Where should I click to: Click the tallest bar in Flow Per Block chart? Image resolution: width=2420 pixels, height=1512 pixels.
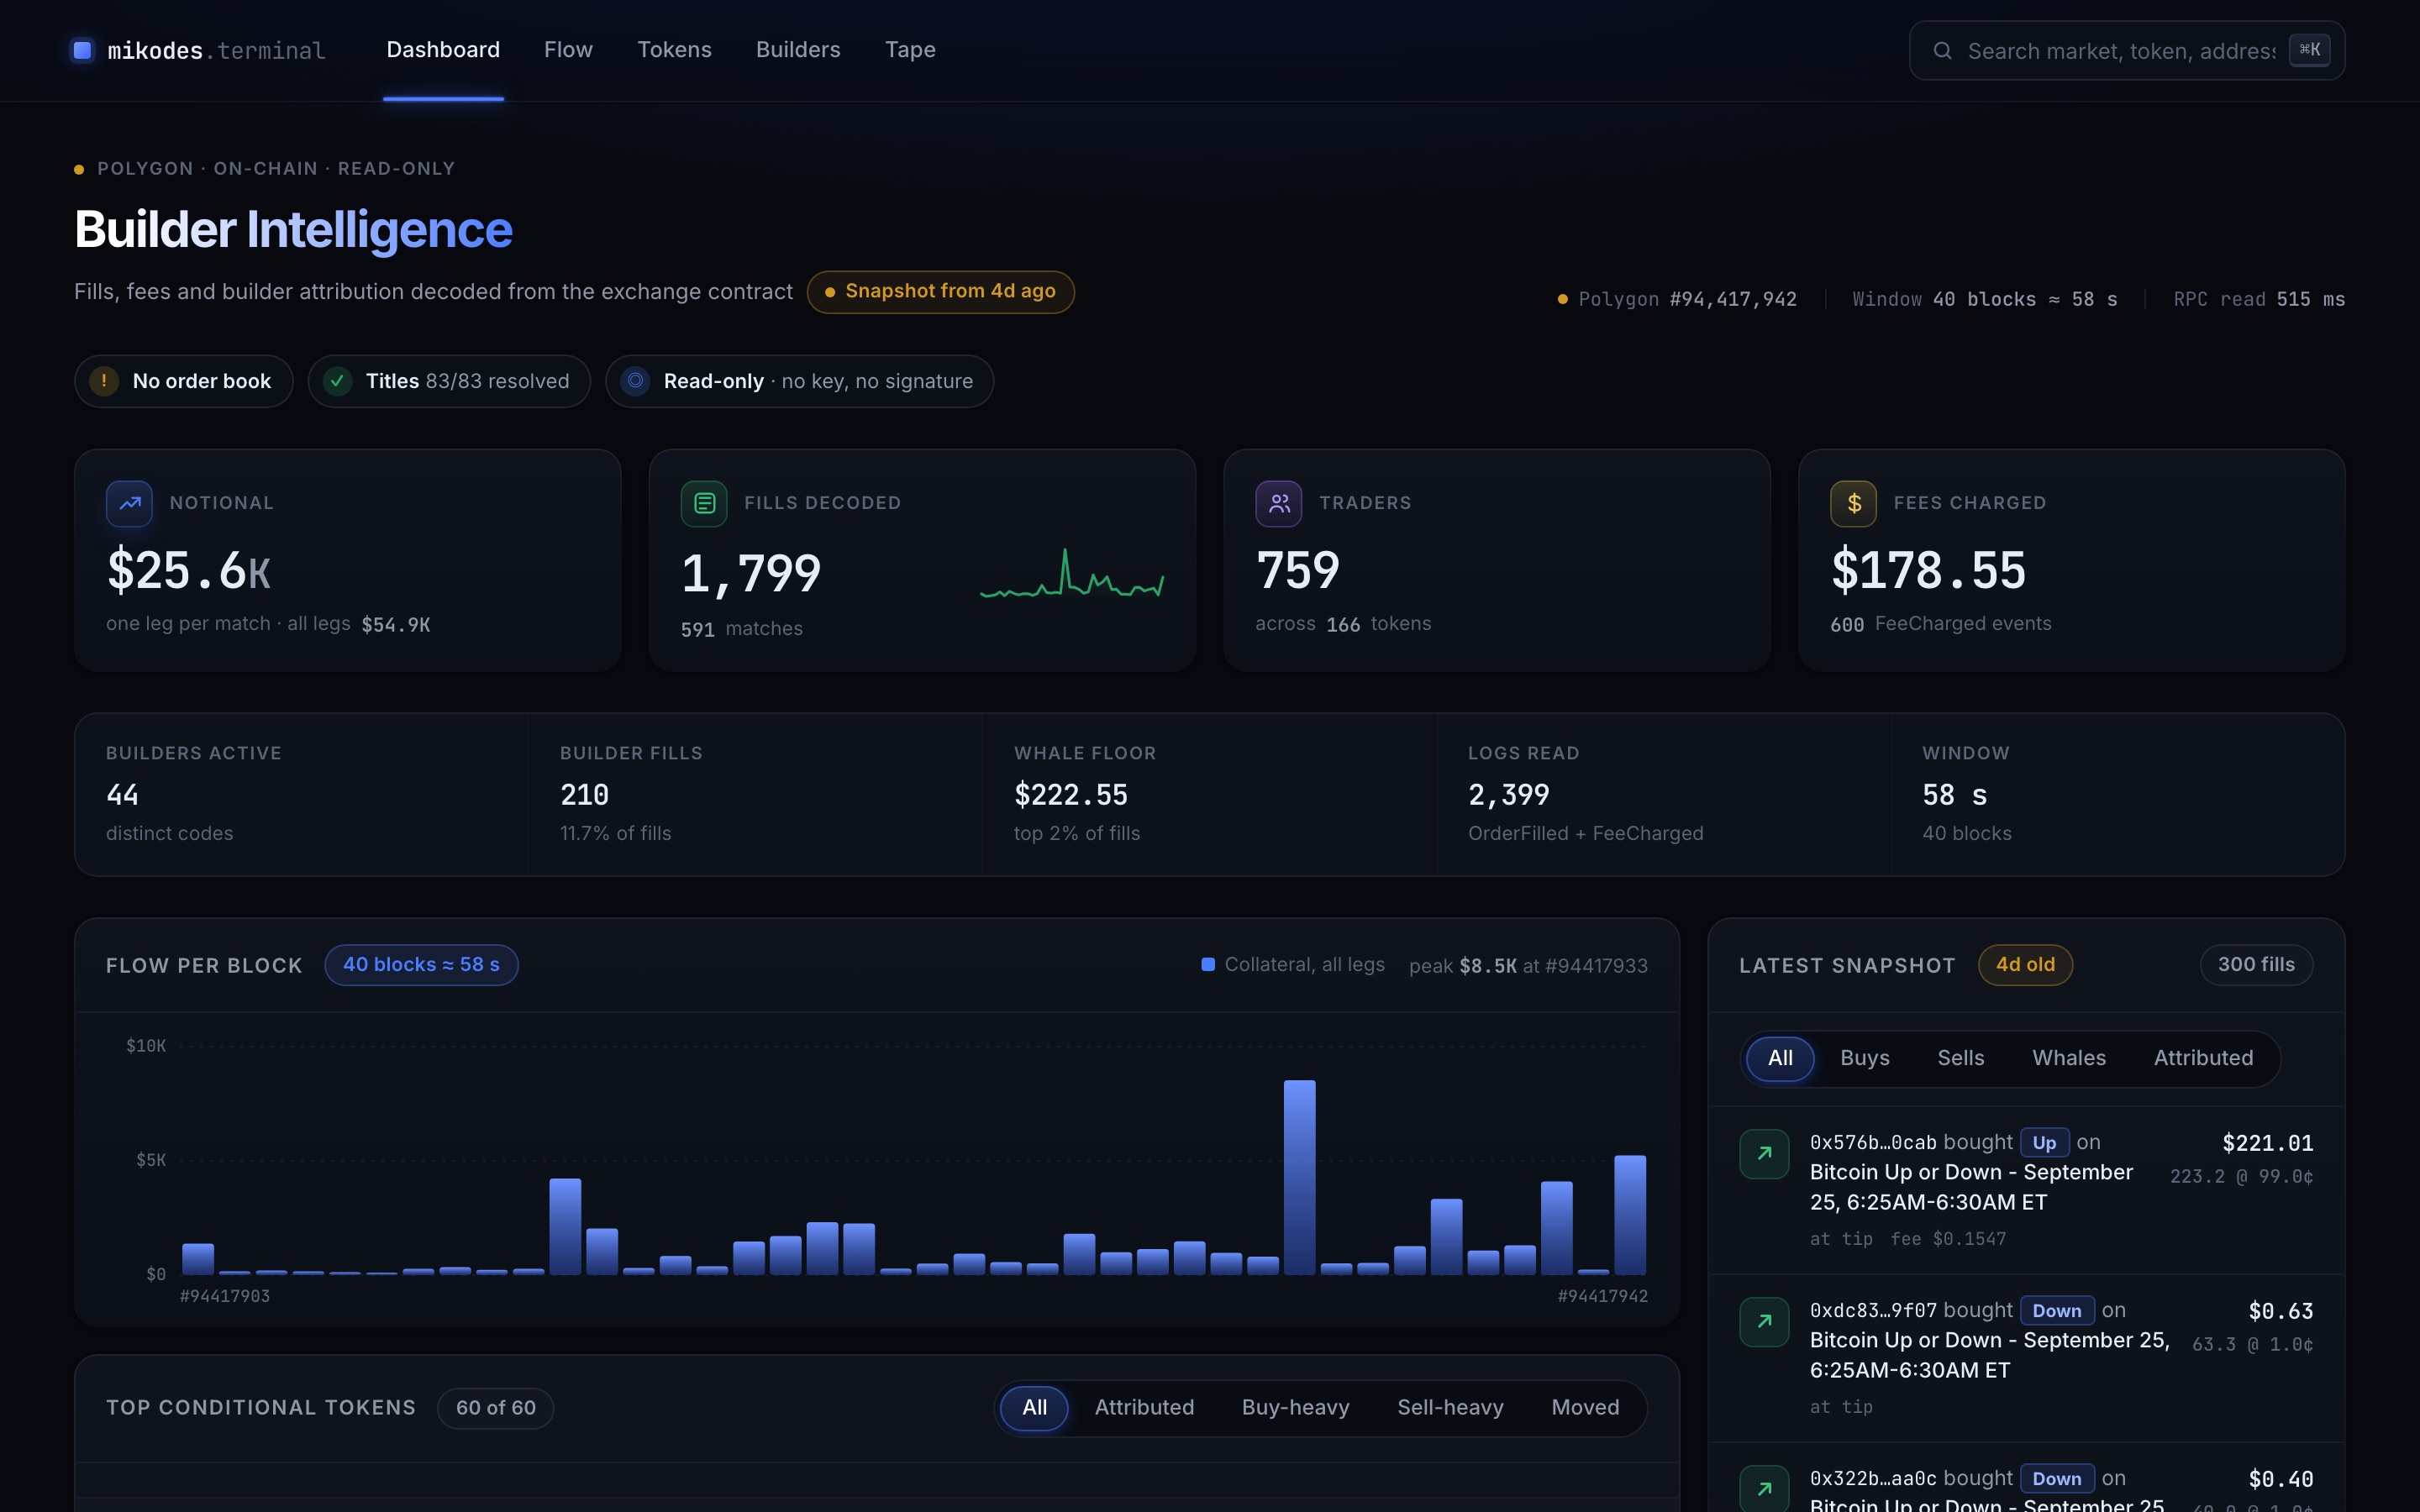1299,1177
